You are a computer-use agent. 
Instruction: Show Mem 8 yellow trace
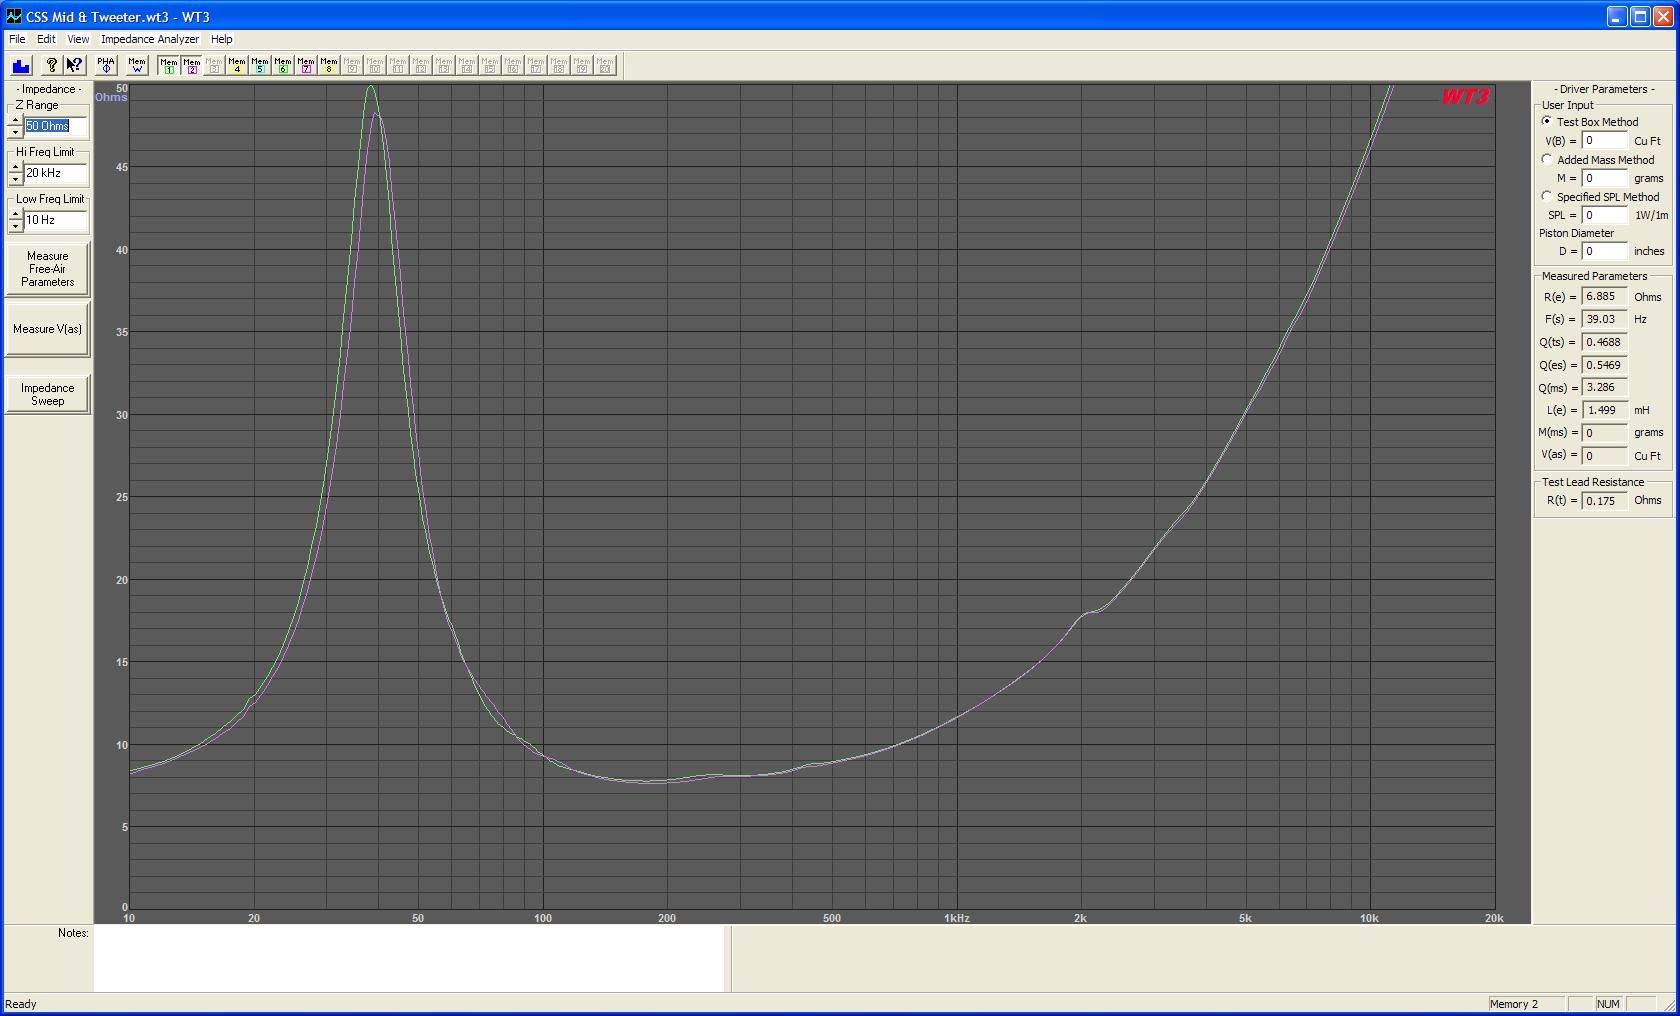329,66
